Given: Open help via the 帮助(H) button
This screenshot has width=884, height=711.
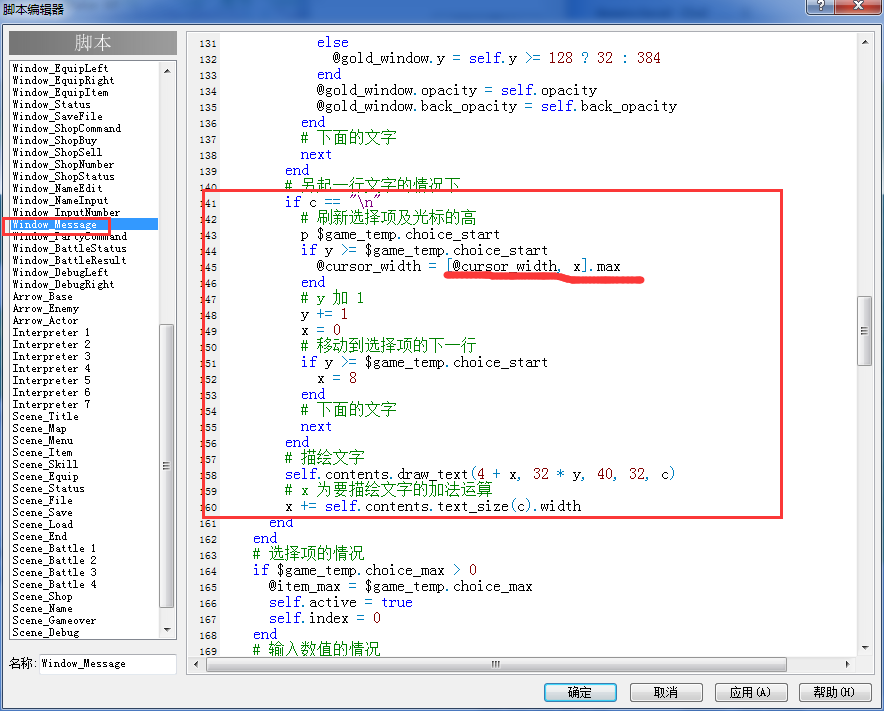Looking at the screenshot, I should (834, 692).
